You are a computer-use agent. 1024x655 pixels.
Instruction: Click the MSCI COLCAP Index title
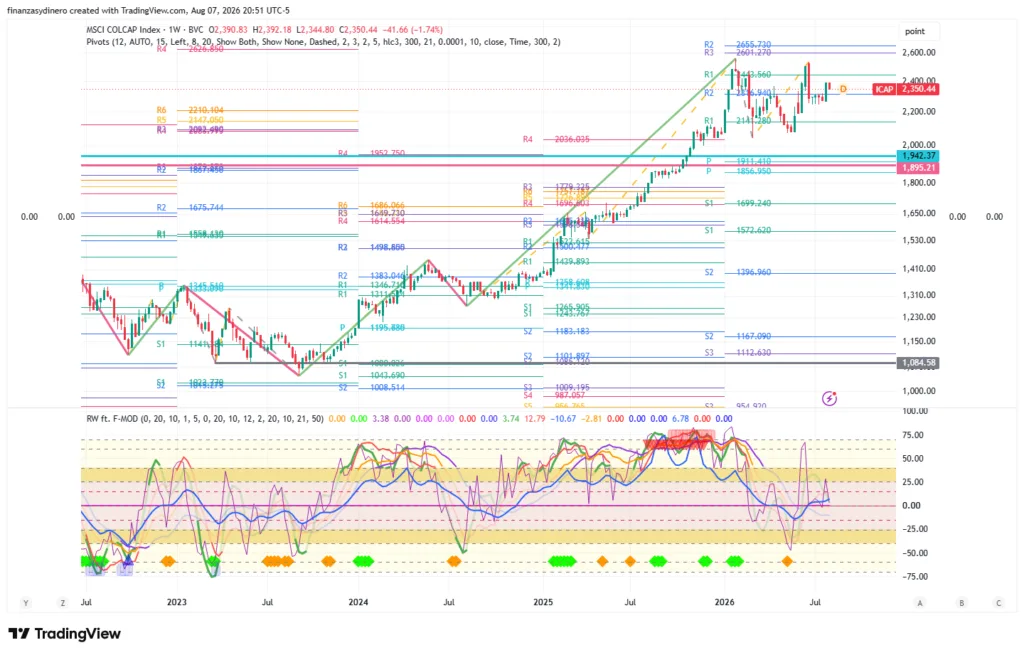123,30
